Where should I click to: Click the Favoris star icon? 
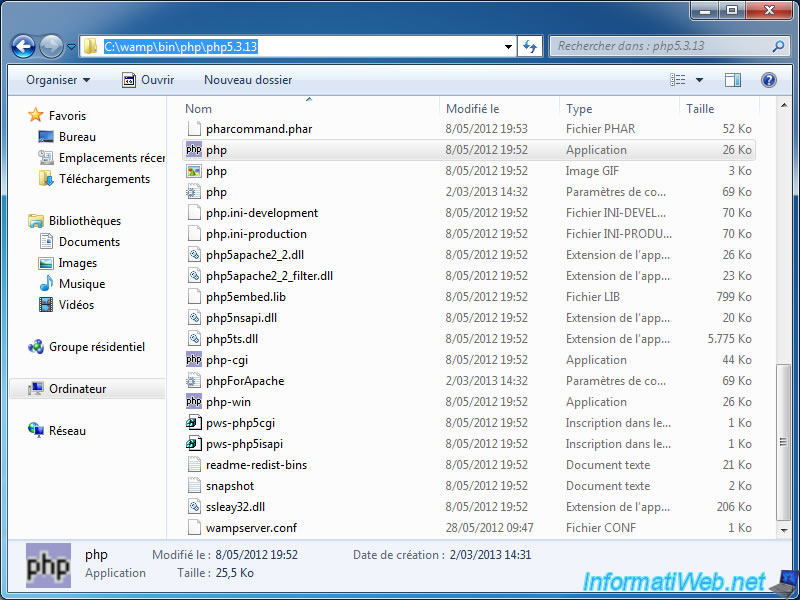pyautogui.click(x=36, y=115)
